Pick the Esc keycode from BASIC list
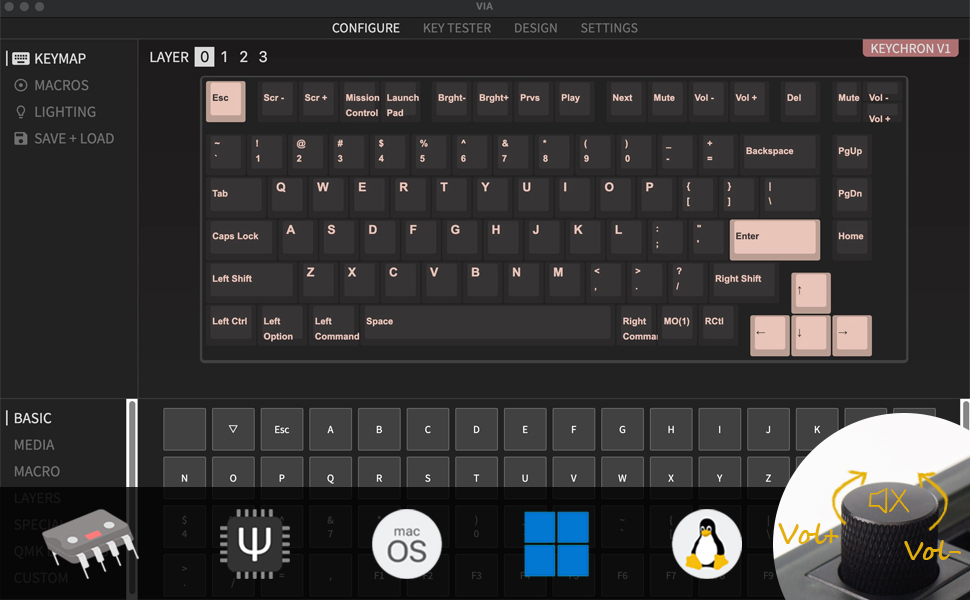Image resolution: width=970 pixels, height=600 pixels. [281, 429]
